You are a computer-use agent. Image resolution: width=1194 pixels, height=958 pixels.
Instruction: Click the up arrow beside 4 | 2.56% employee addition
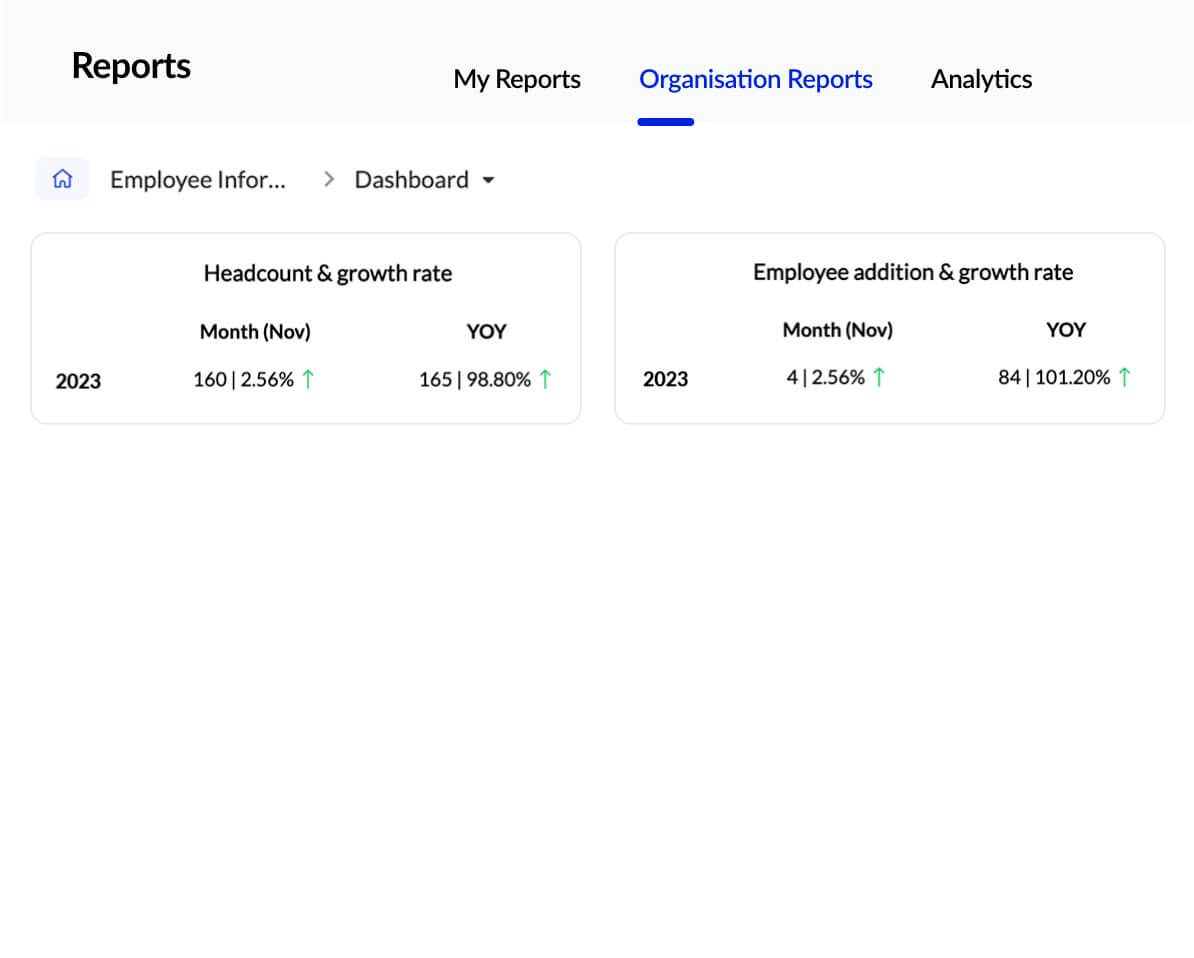coord(879,377)
